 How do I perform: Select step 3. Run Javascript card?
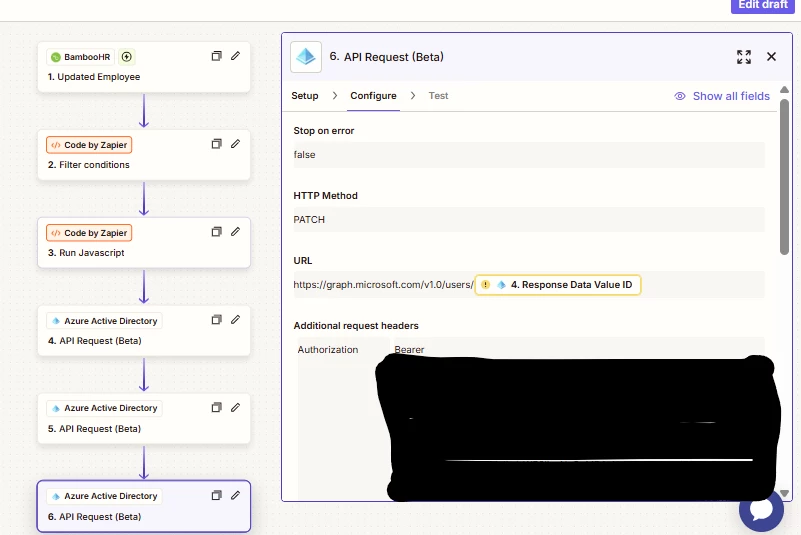click(x=144, y=243)
